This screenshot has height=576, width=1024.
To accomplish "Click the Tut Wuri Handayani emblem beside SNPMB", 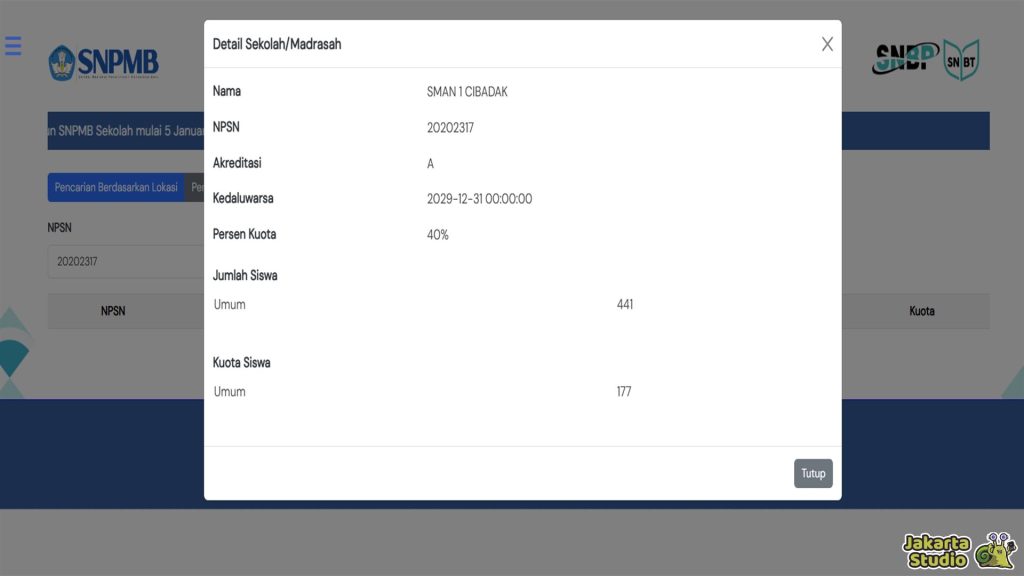I will 62,61.
